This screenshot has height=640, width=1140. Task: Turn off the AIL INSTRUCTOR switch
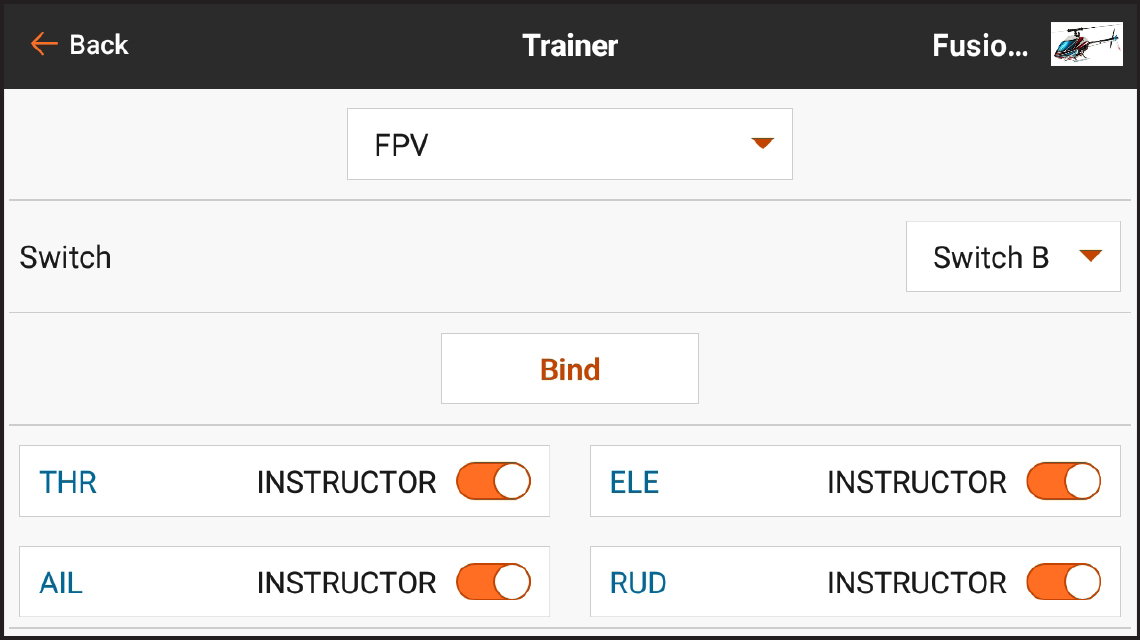[492, 582]
